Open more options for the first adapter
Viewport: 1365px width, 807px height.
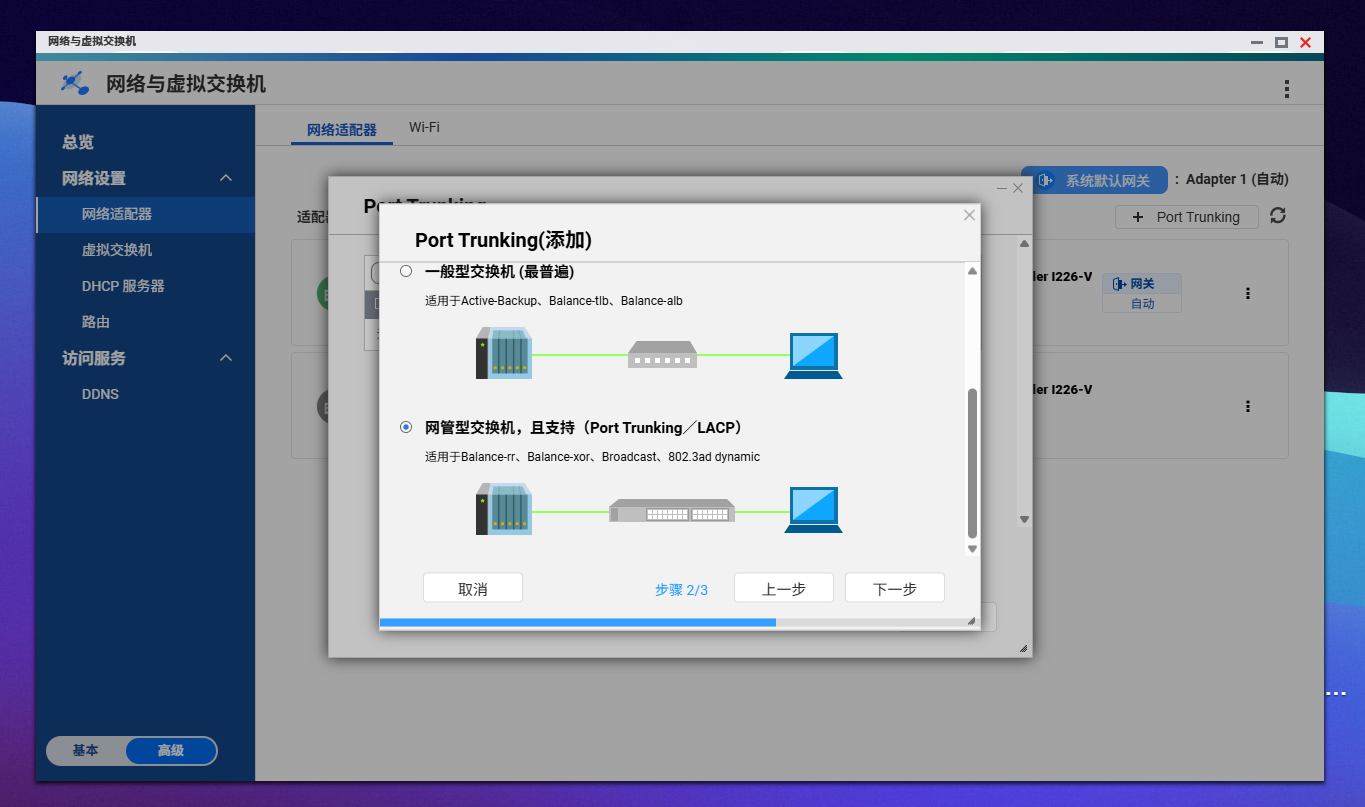pos(1248,294)
